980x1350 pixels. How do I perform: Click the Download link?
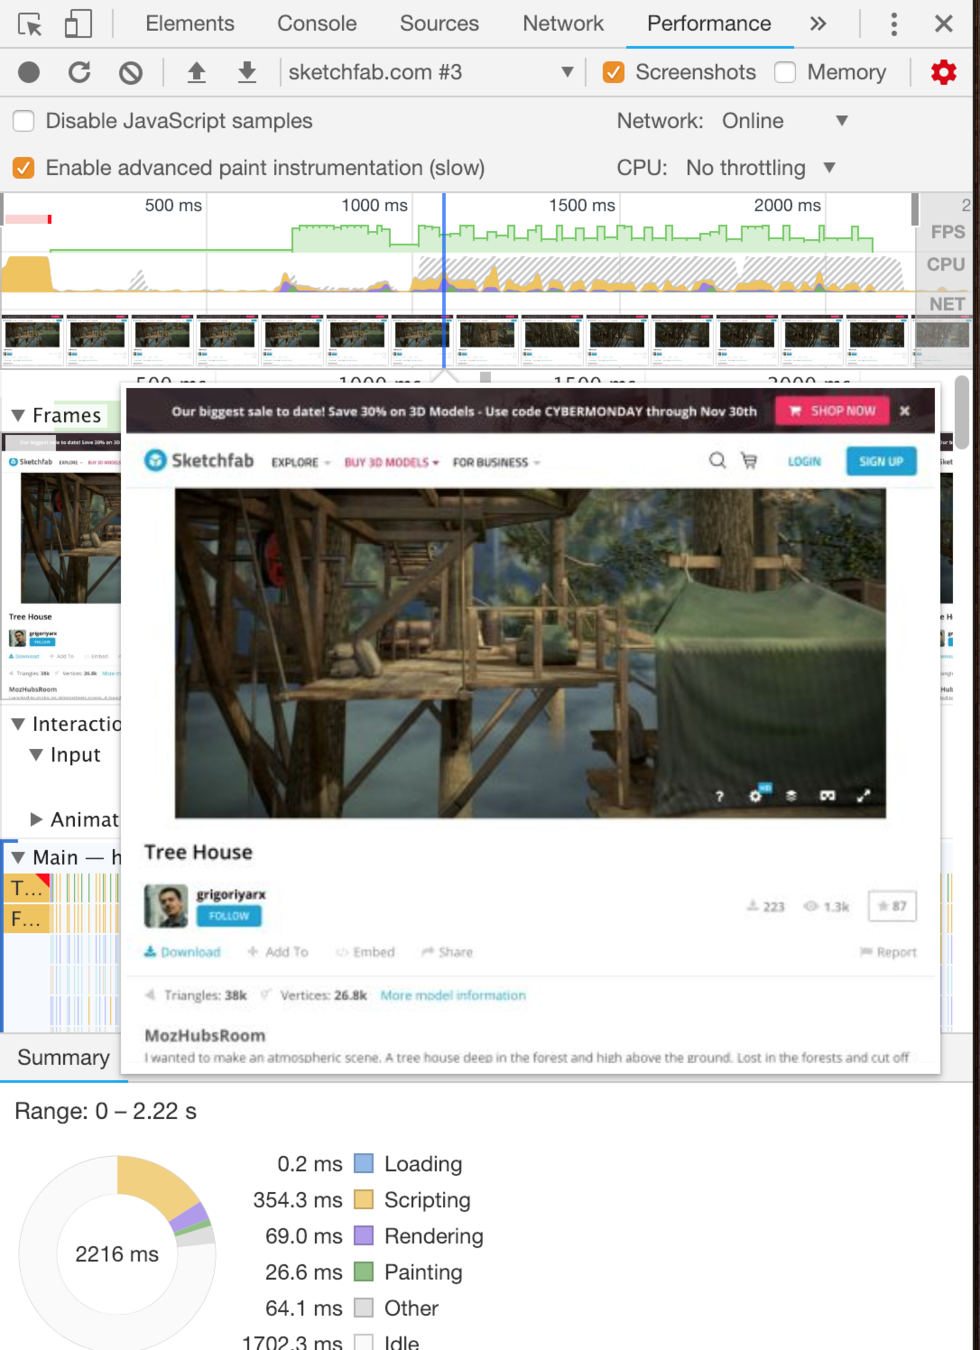pos(182,952)
